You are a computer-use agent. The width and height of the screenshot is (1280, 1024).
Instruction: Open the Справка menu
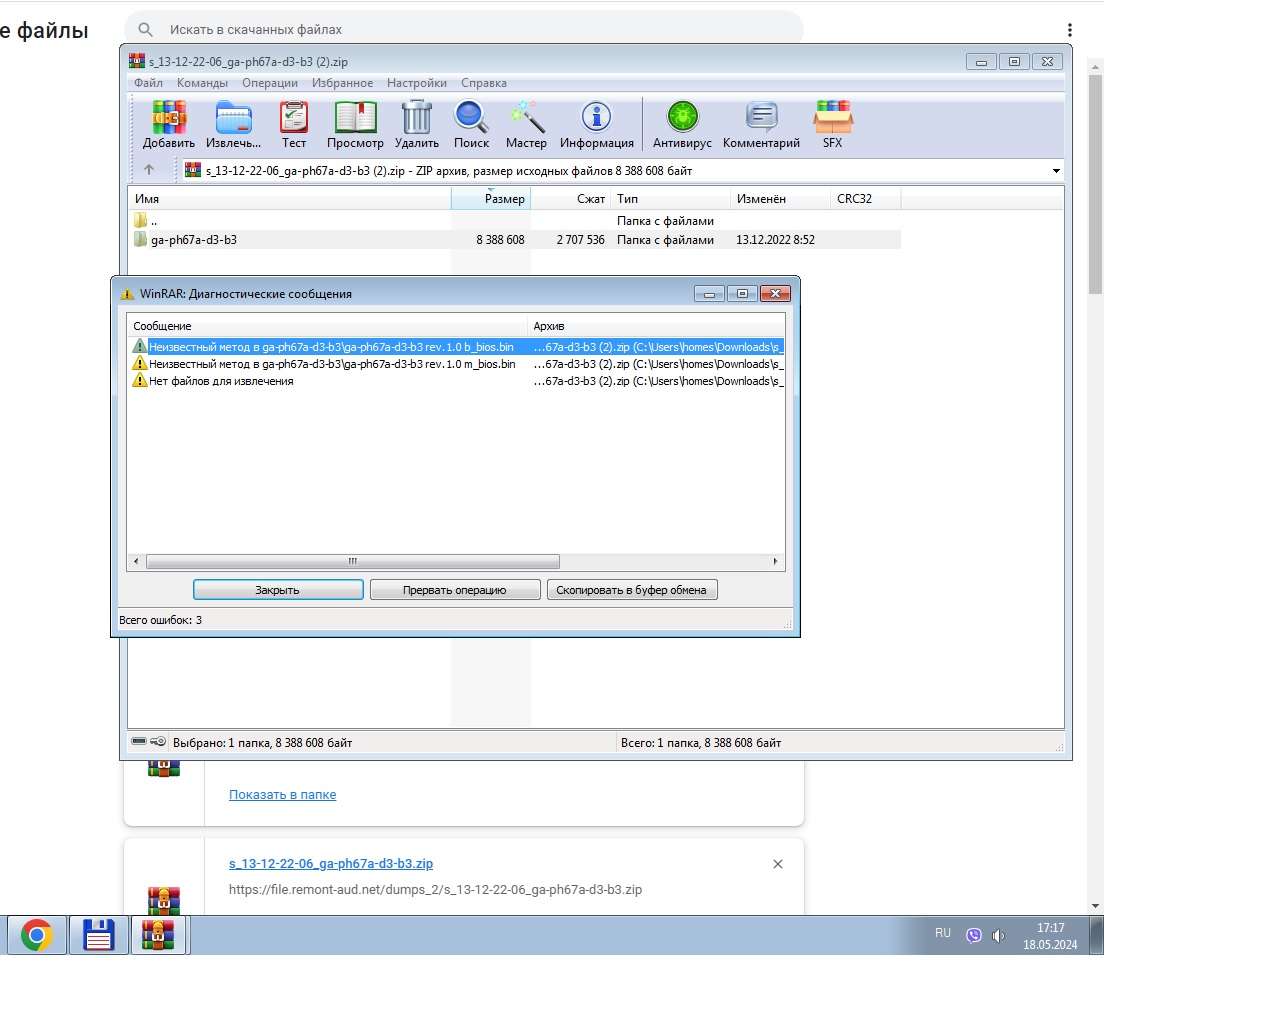tap(484, 83)
